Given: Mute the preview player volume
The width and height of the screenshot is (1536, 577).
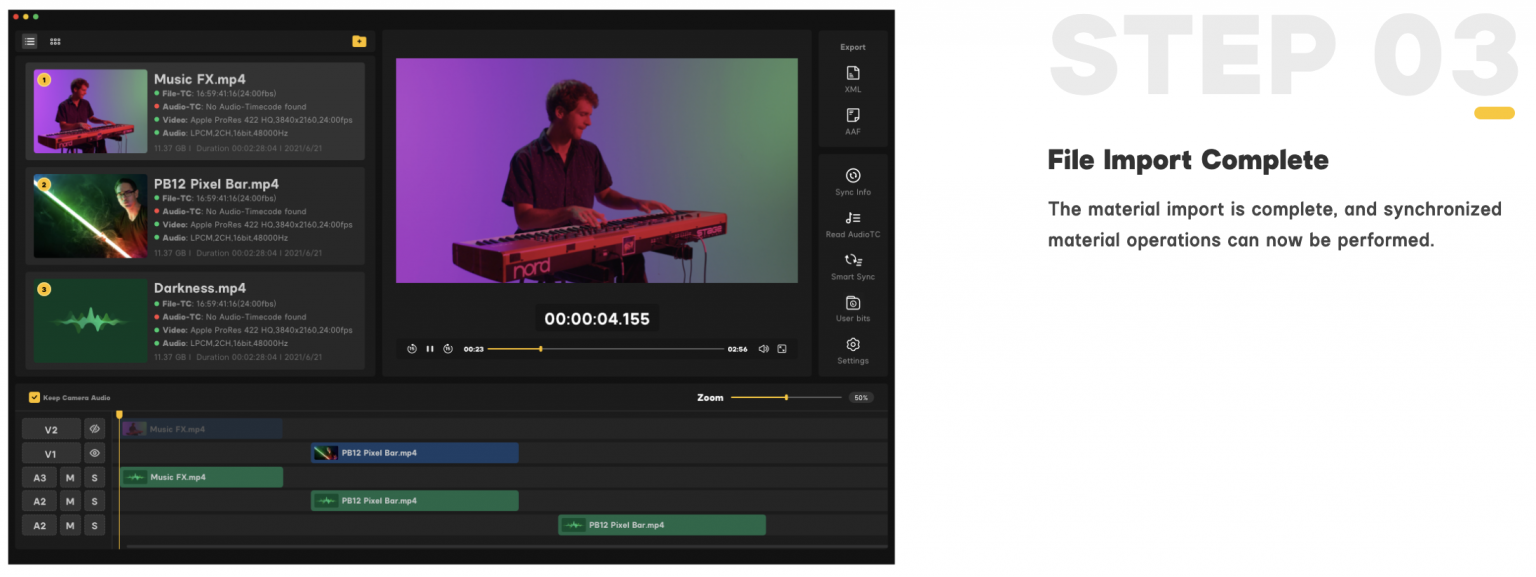Looking at the screenshot, I should tap(763, 348).
